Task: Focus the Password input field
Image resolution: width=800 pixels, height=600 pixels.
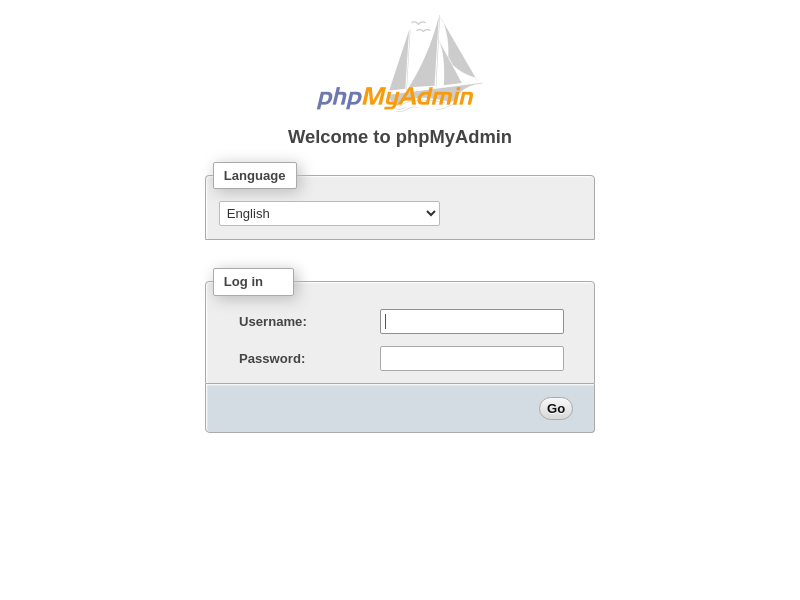Action: point(472,358)
